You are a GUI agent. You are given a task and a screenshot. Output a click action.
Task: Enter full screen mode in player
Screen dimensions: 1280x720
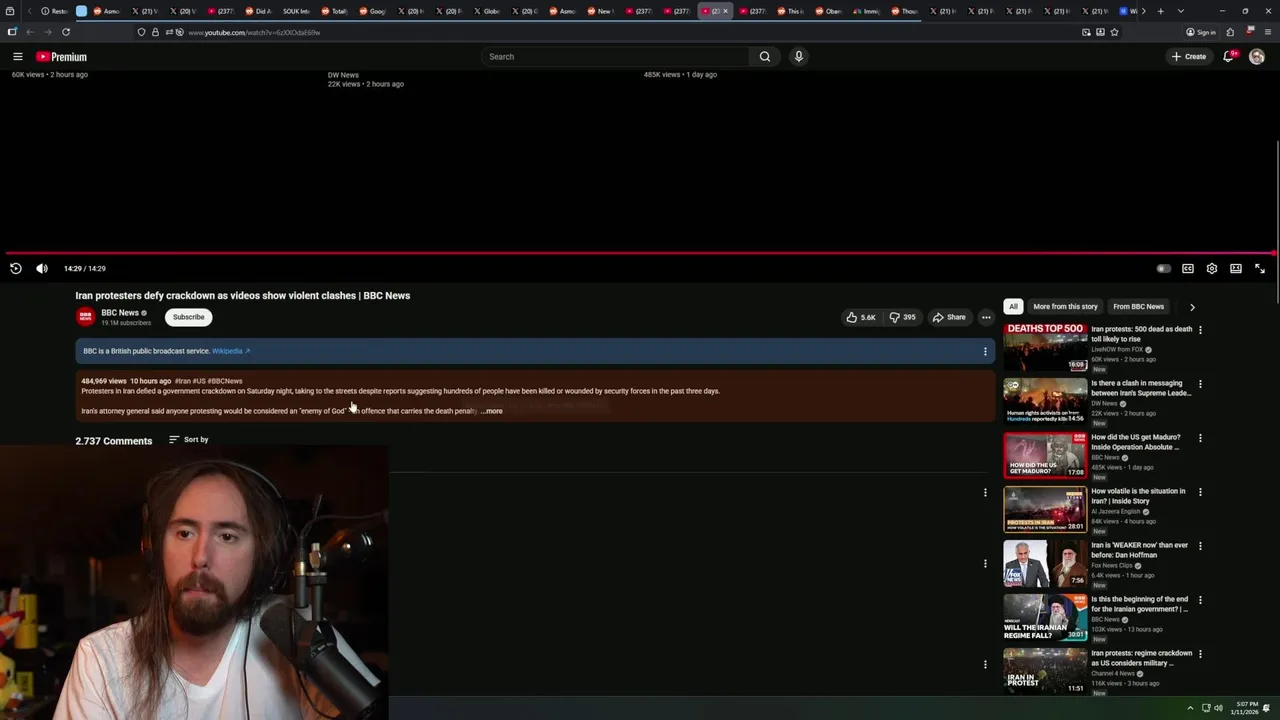[1260, 268]
